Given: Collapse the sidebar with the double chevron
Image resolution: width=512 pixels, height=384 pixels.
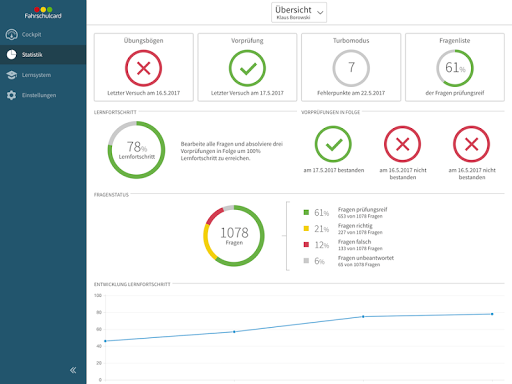Looking at the screenshot, I should point(73,370).
